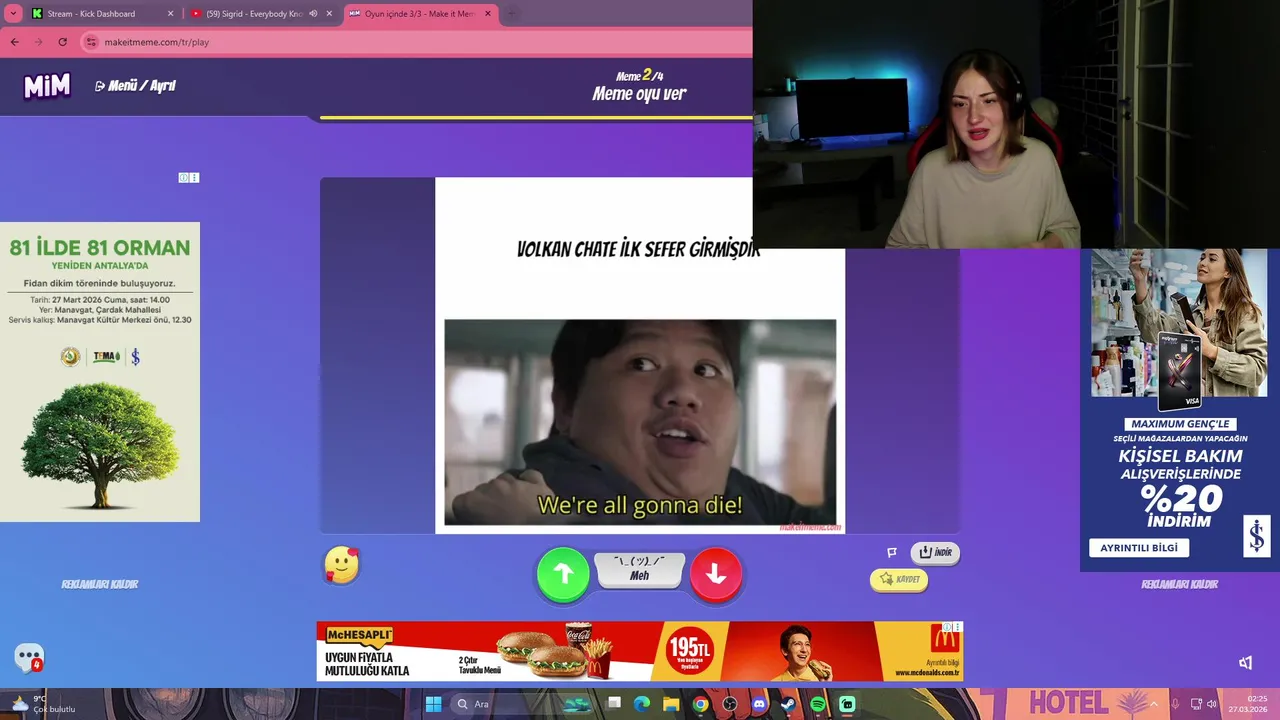Open the McDonald's banner ad
The image size is (1280, 720).
(x=640, y=651)
